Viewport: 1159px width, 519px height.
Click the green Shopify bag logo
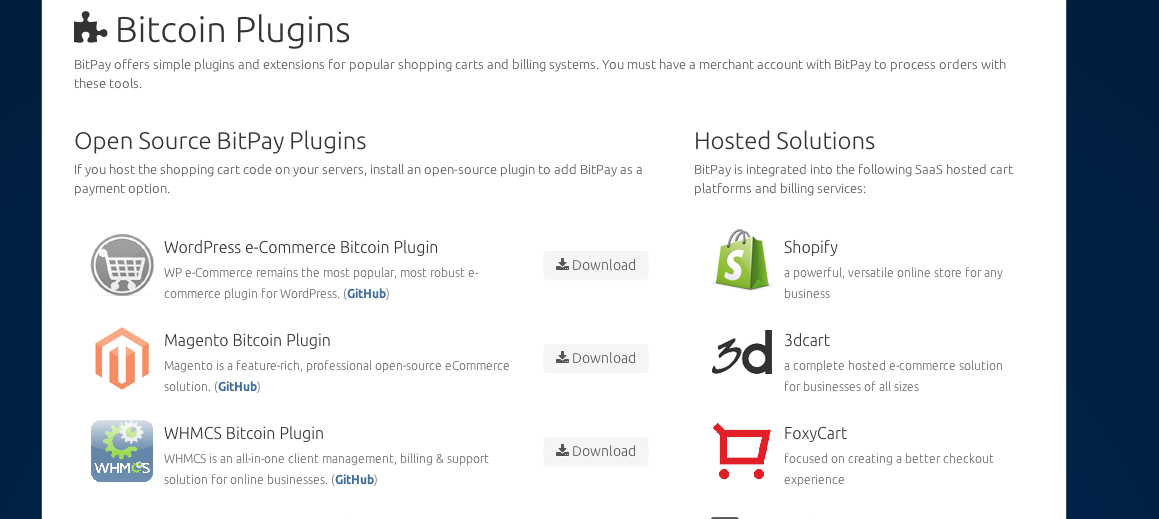pyautogui.click(x=742, y=260)
